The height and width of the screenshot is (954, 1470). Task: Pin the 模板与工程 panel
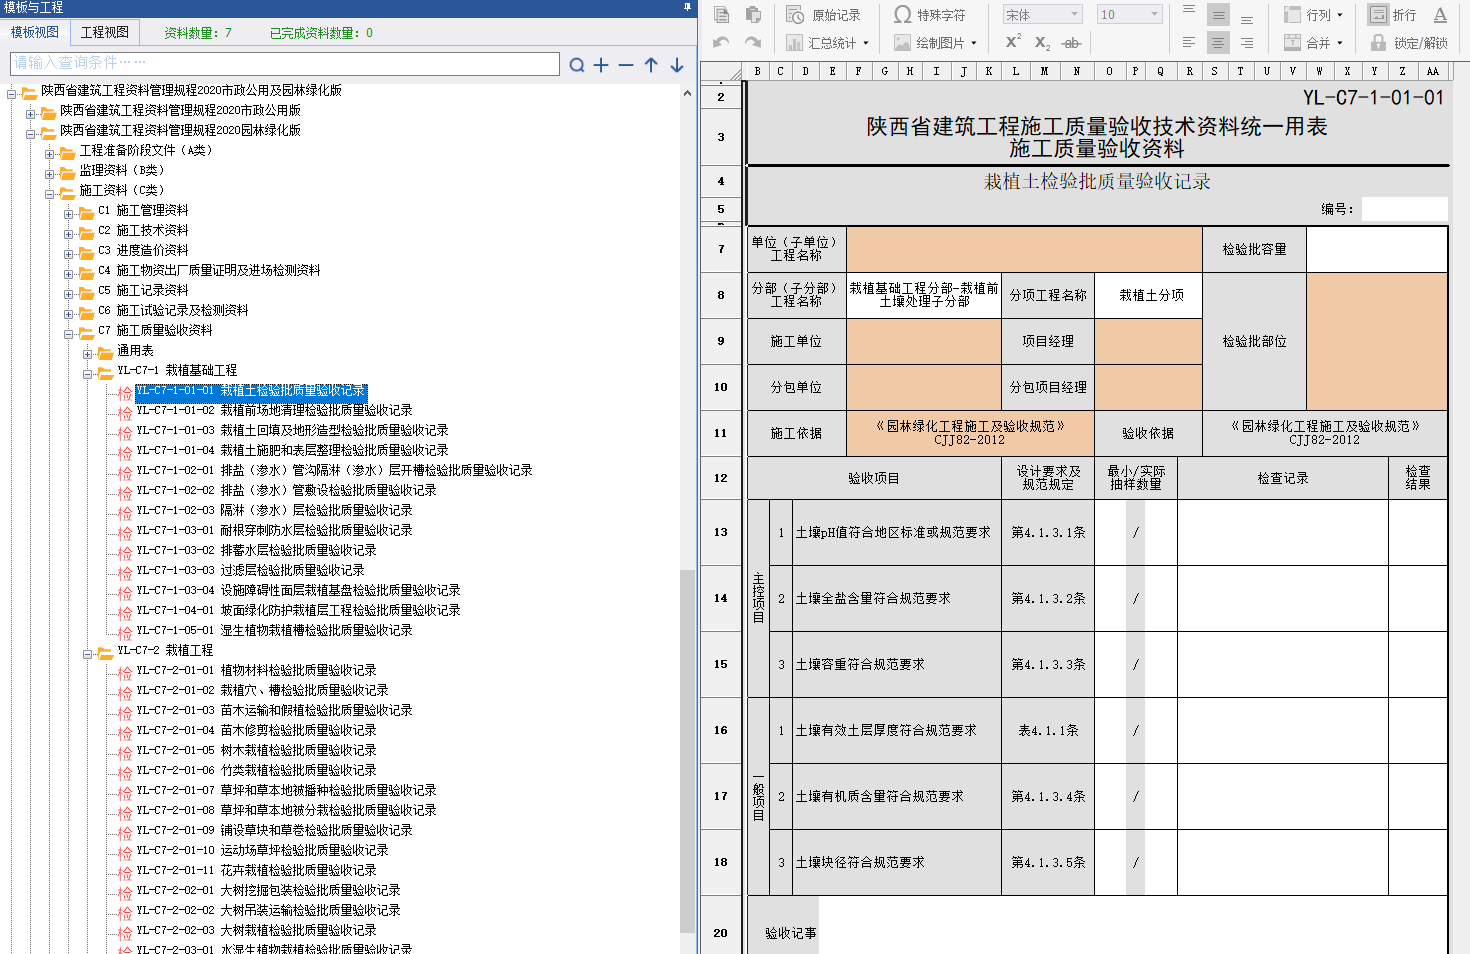(687, 7)
